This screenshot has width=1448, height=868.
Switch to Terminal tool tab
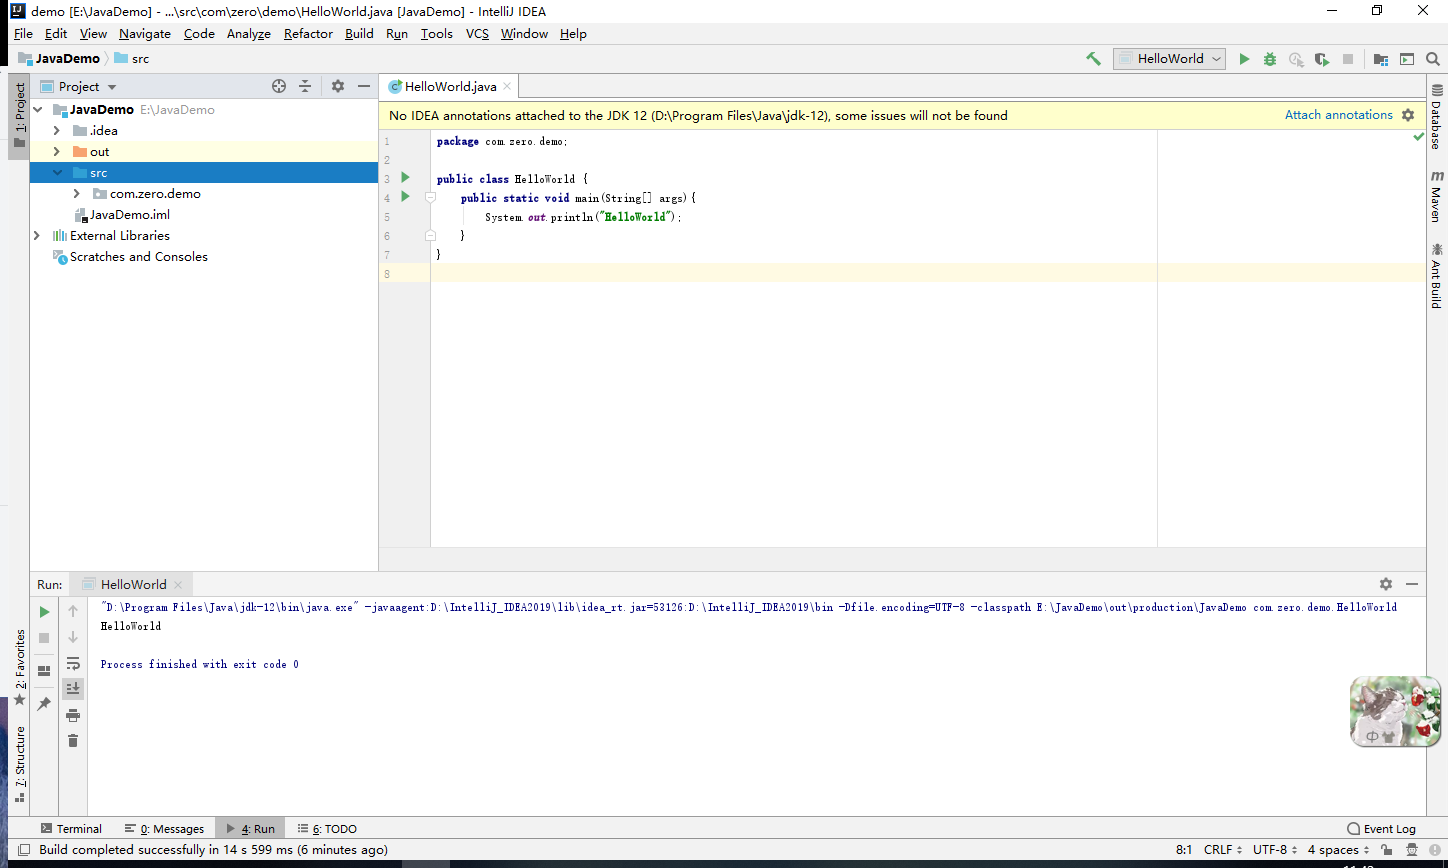[70, 829]
